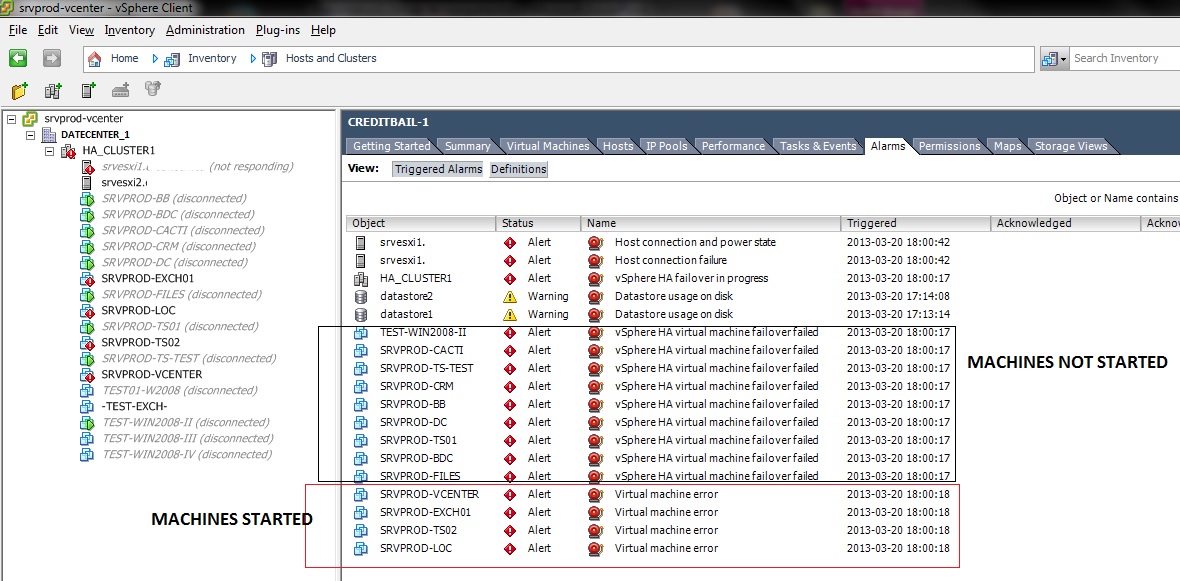1180x581 pixels.
Task: Select SRVPROD-BB (disconnected) in the tree
Action: pyautogui.click(x=175, y=199)
